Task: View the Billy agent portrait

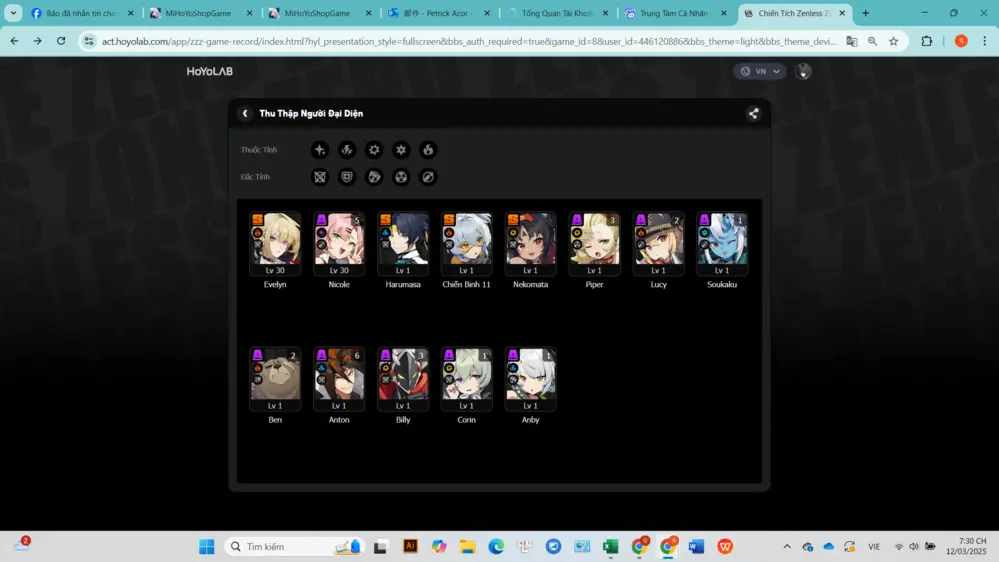Action: click(x=403, y=379)
